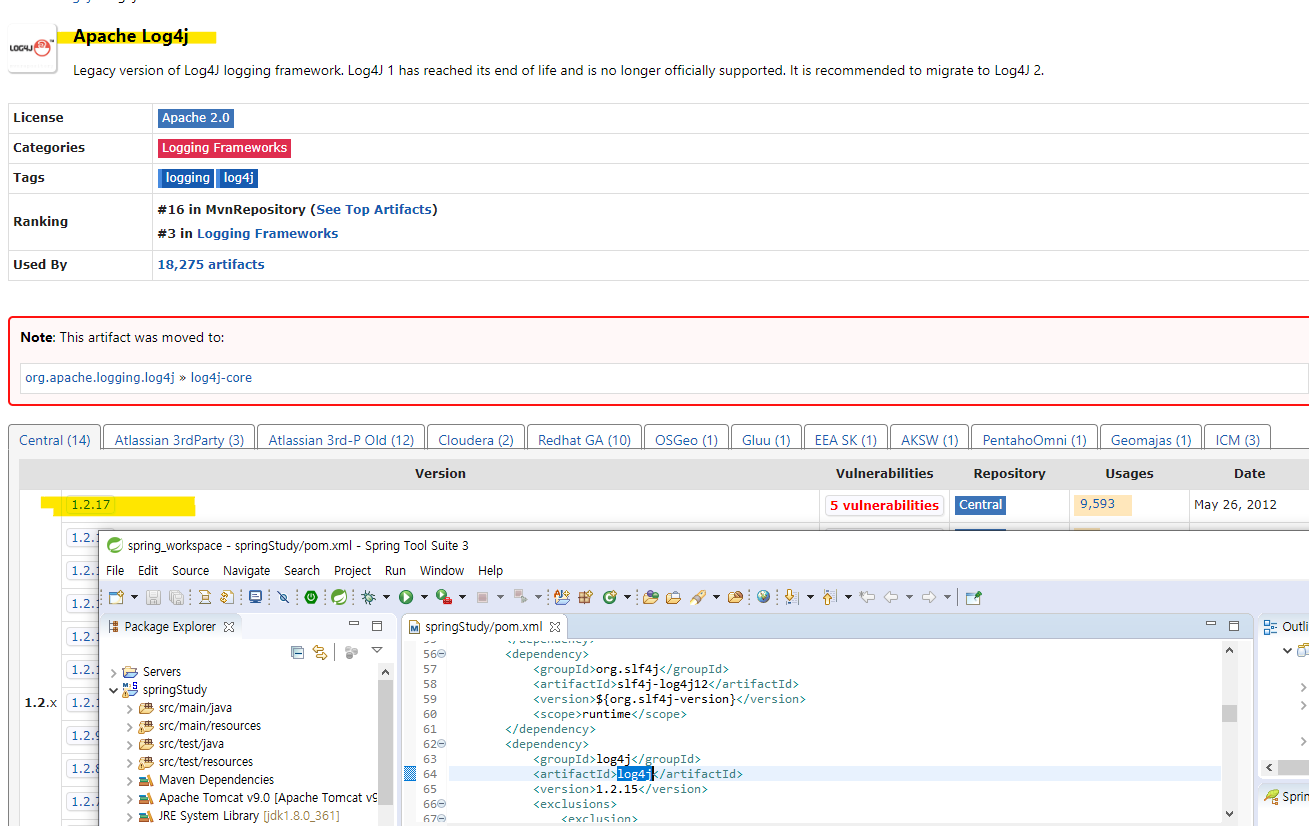Viewport: 1309px width, 826px height.
Task: Click the New wizard toolbar icon
Action: pos(116,597)
